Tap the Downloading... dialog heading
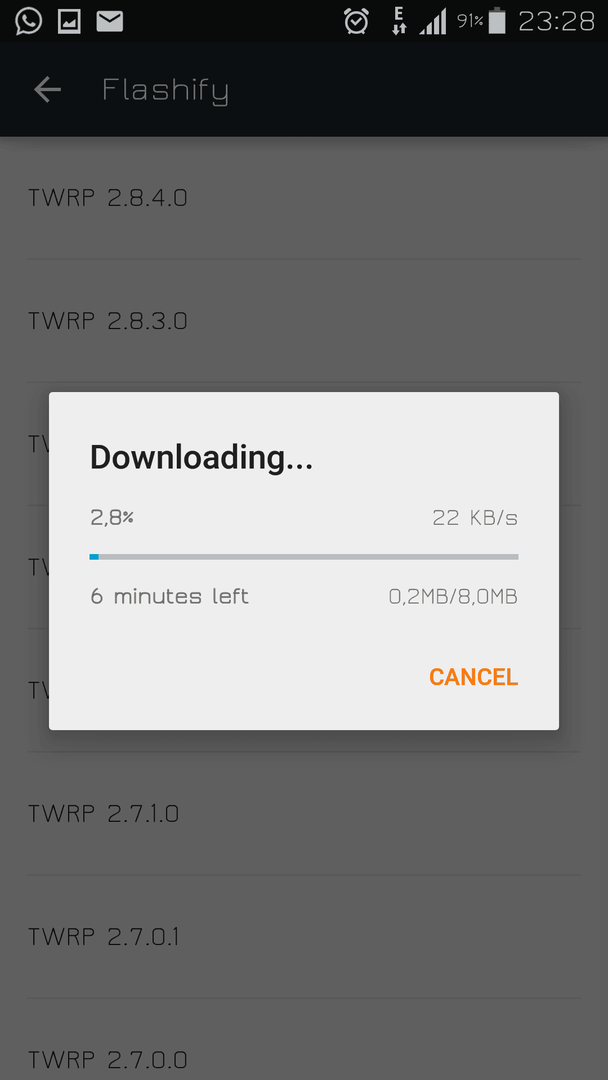This screenshot has height=1080, width=608. pos(201,458)
